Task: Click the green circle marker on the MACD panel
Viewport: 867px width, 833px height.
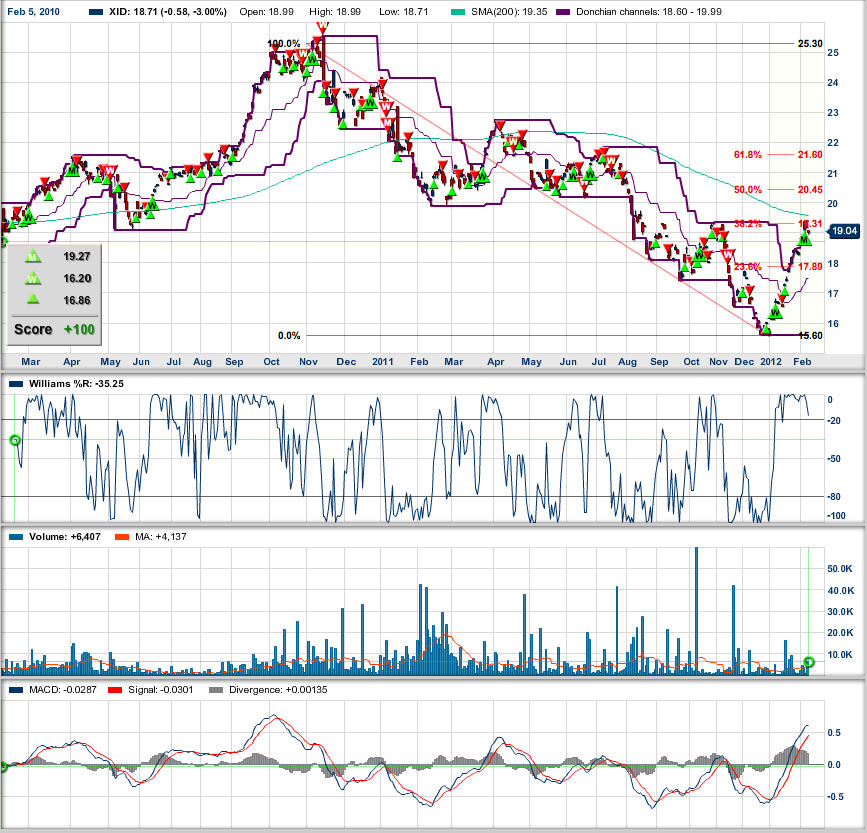Action: [3, 767]
